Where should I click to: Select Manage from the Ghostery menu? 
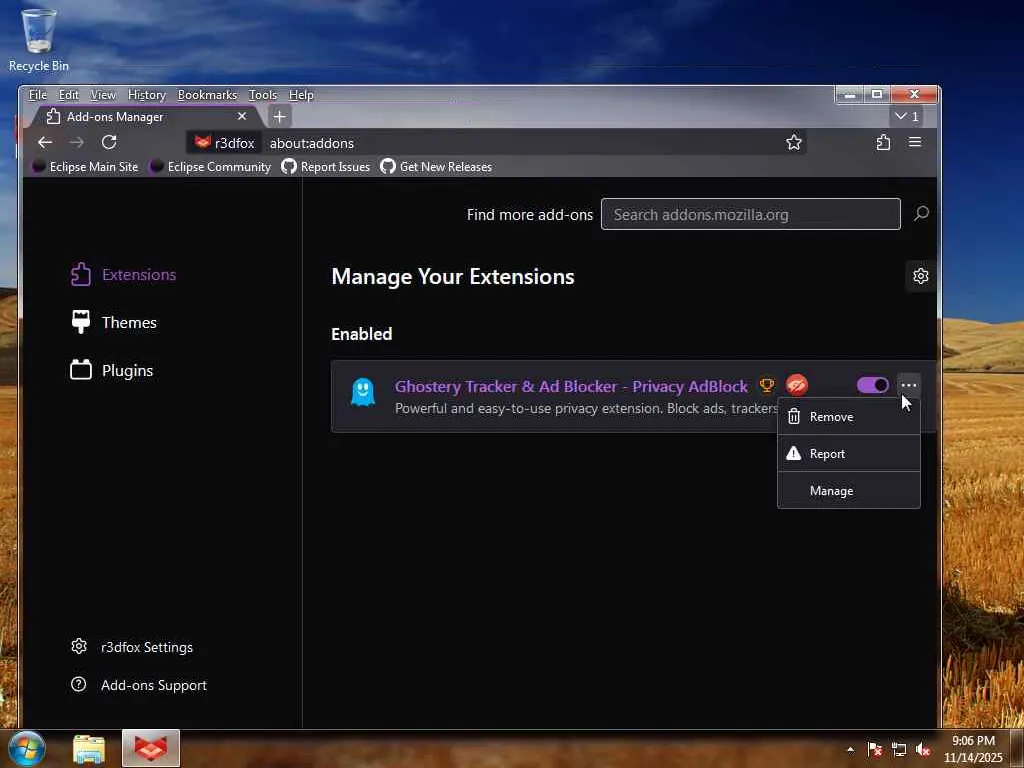point(848,490)
